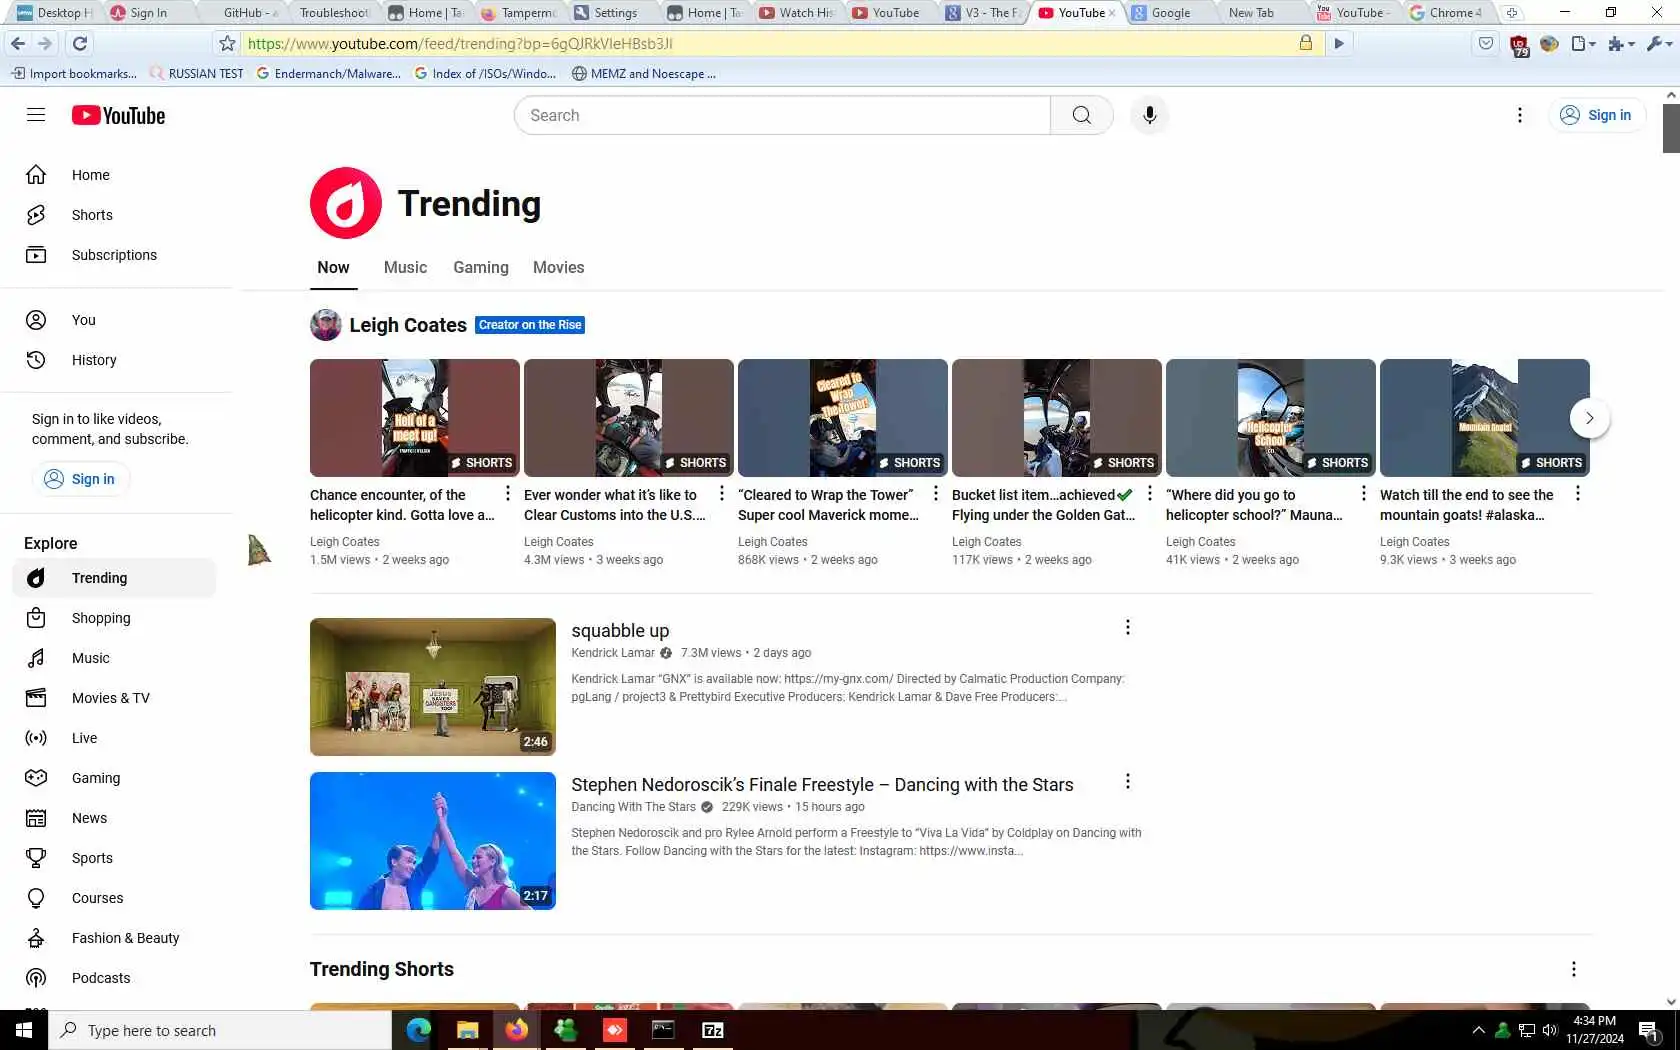This screenshot has height=1050, width=1680.
Task: Go to Home in the sidebar
Action: (116, 175)
